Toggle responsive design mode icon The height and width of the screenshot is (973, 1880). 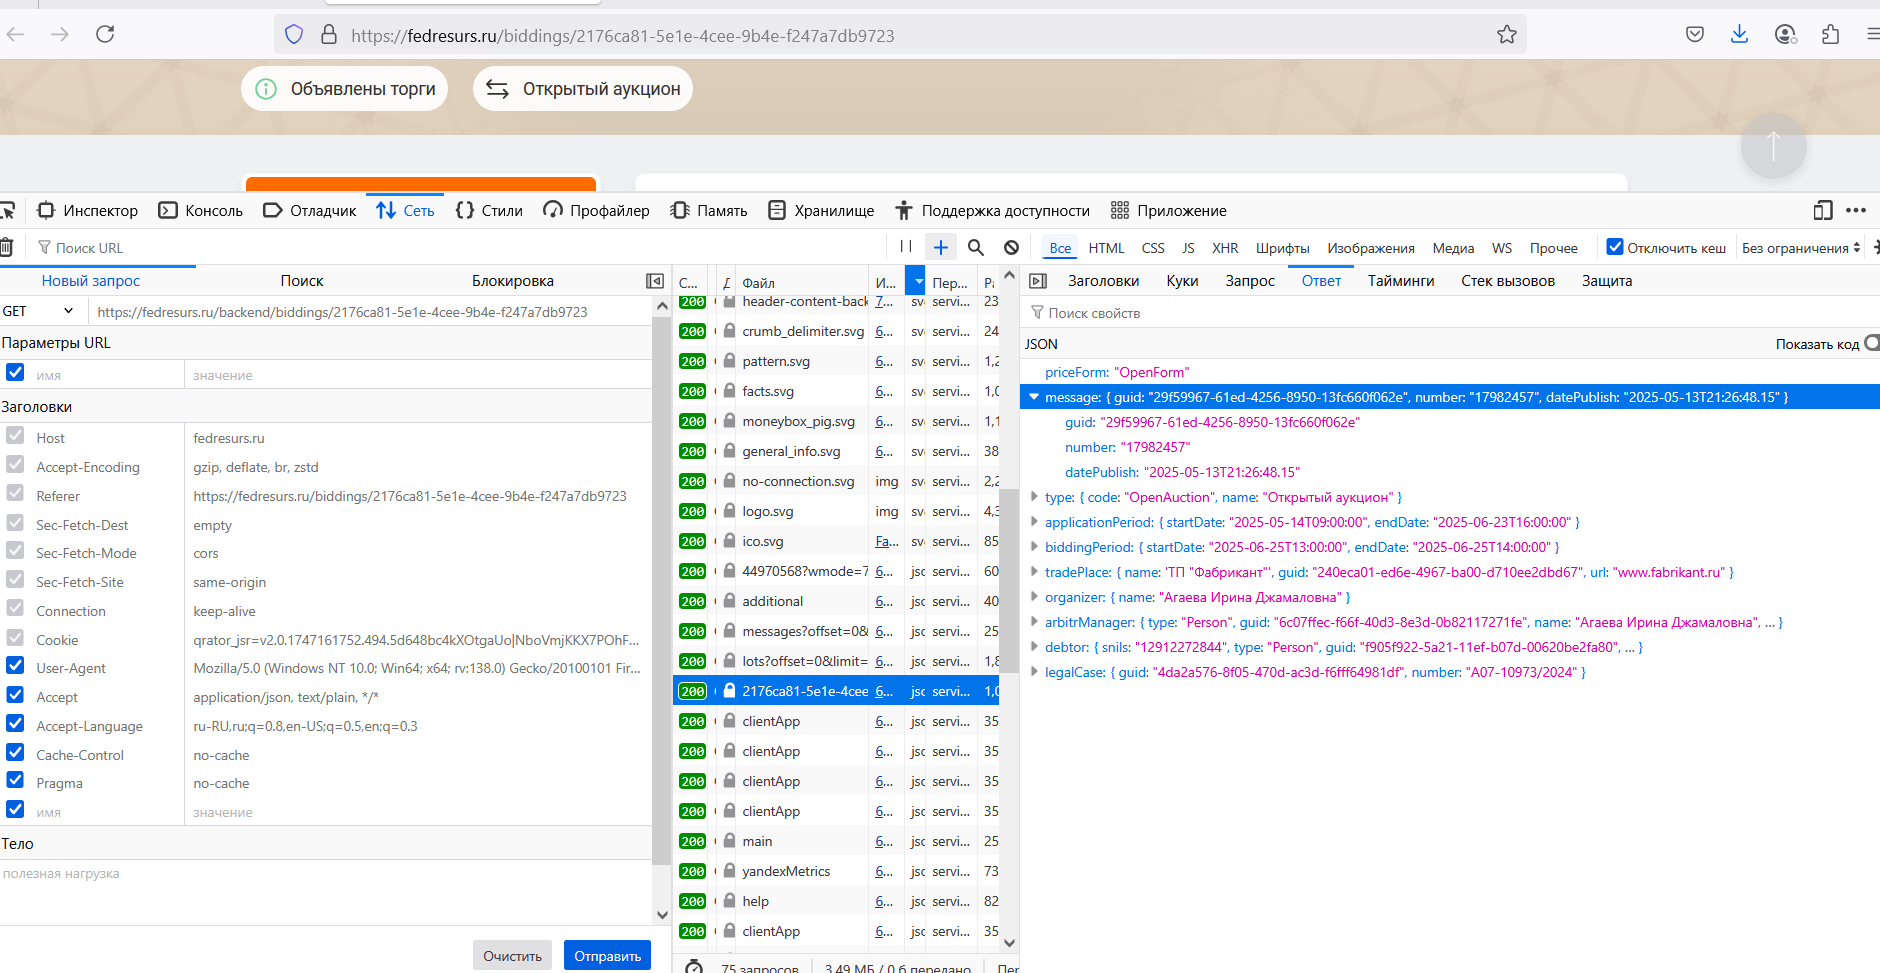1822,210
